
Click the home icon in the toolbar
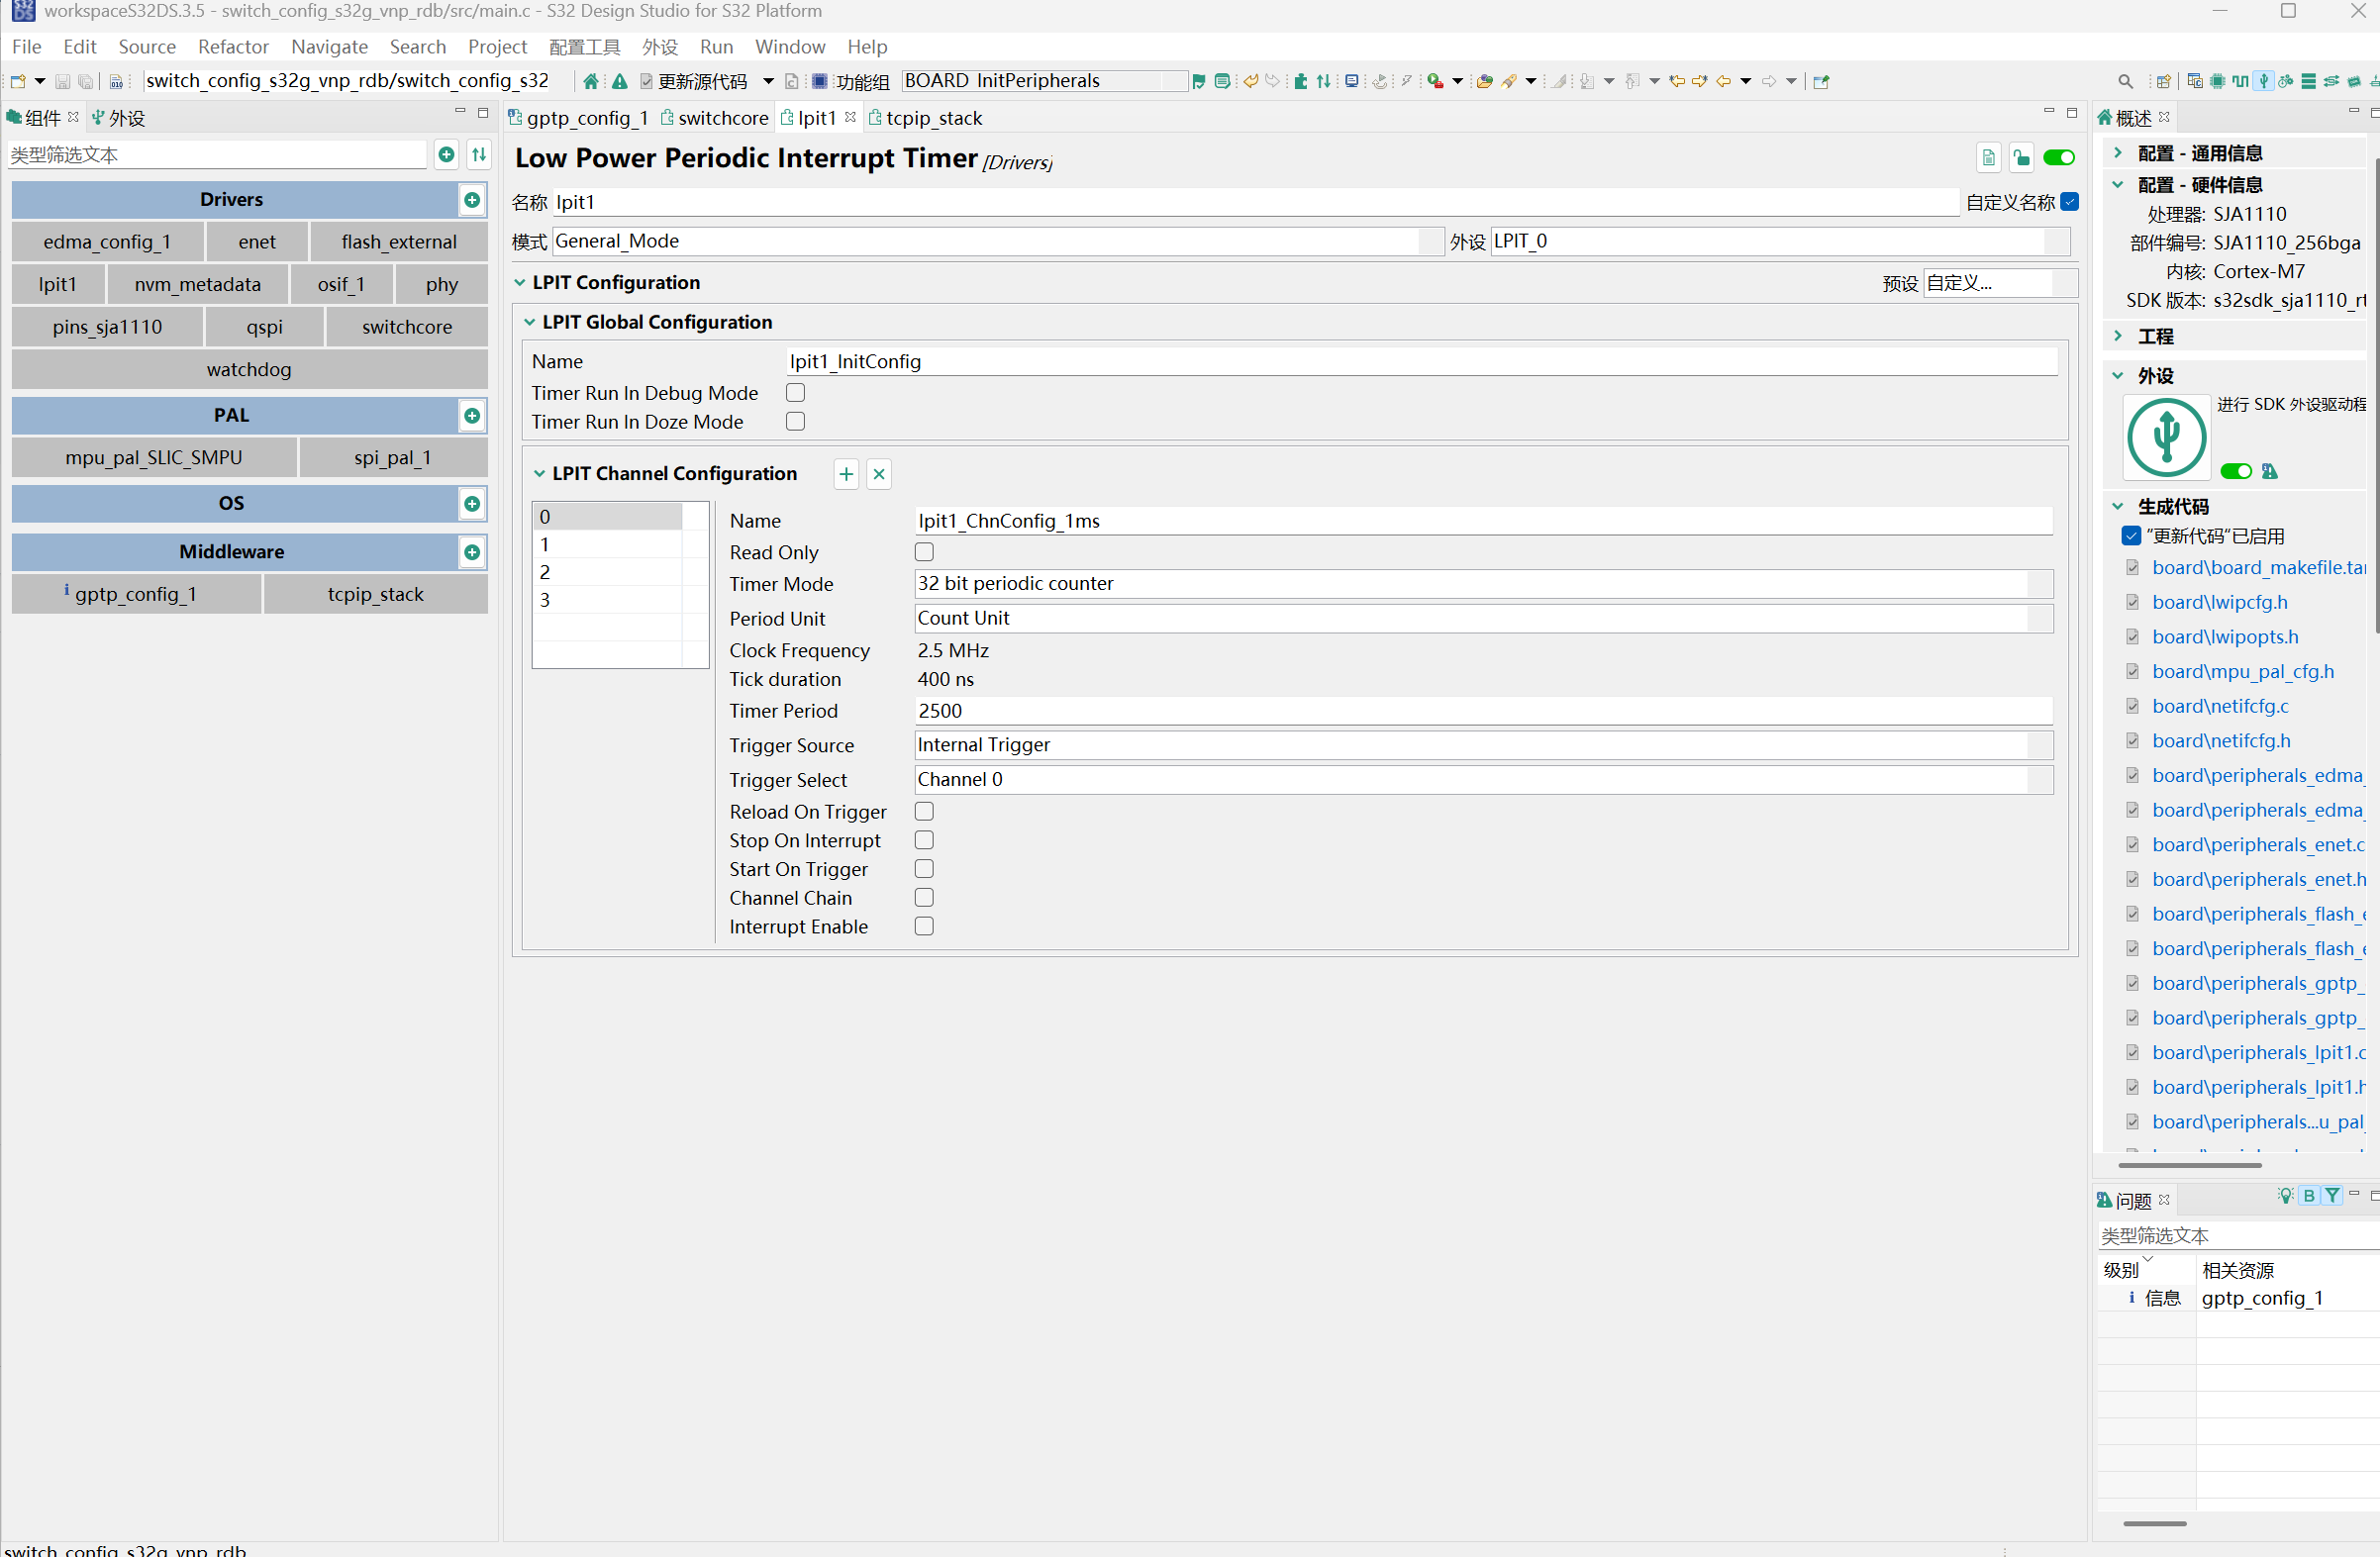coord(591,81)
